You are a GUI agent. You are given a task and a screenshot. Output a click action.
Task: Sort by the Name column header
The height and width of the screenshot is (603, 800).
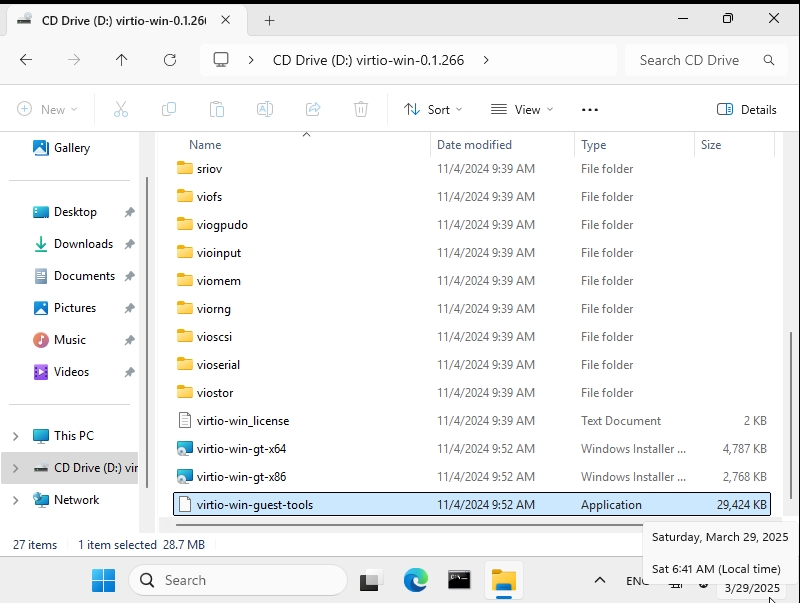tap(205, 145)
